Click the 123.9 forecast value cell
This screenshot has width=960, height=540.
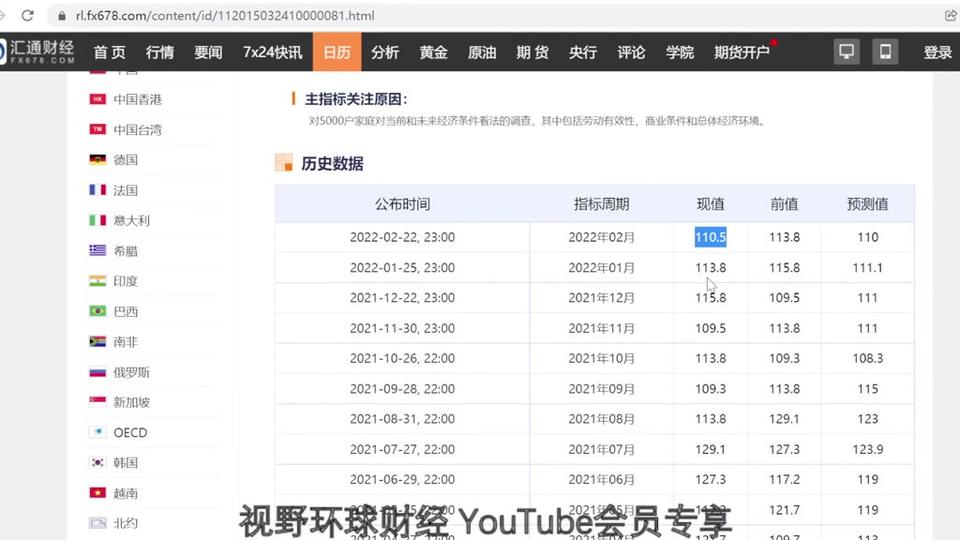868,449
